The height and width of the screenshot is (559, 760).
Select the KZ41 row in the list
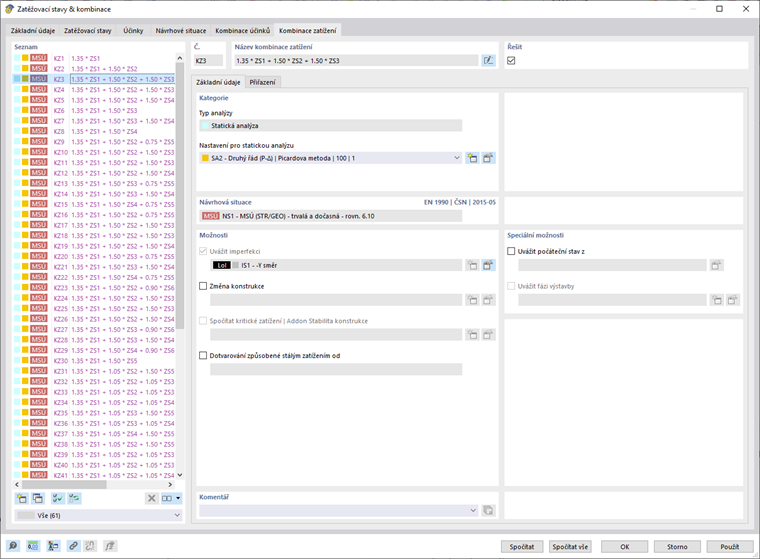[x=94, y=475]
